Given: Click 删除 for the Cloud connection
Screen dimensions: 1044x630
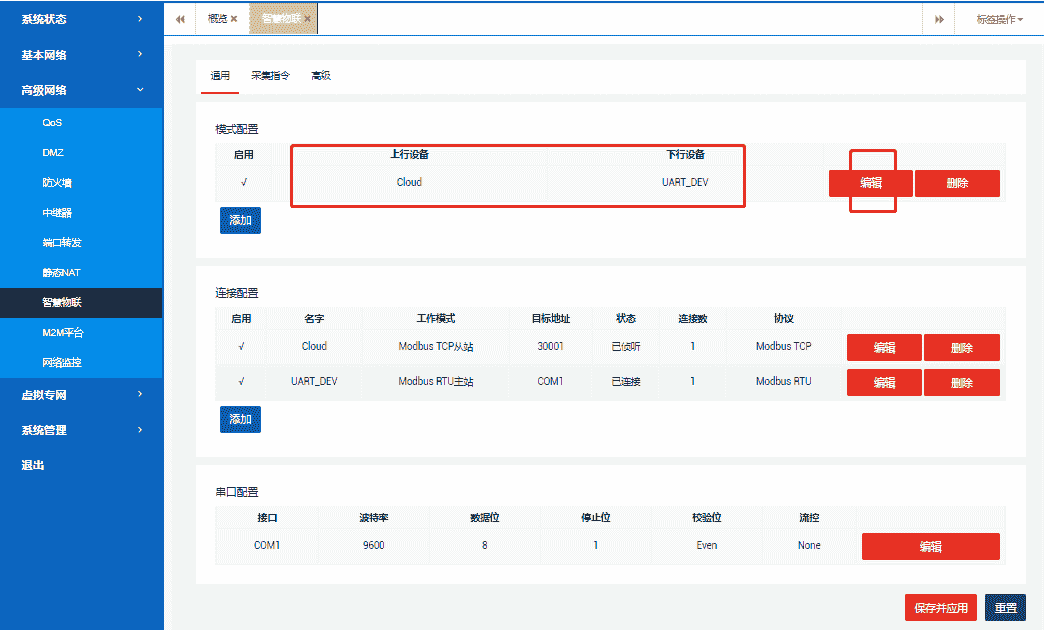Looking at the screenshot, I should coord(961,347).
